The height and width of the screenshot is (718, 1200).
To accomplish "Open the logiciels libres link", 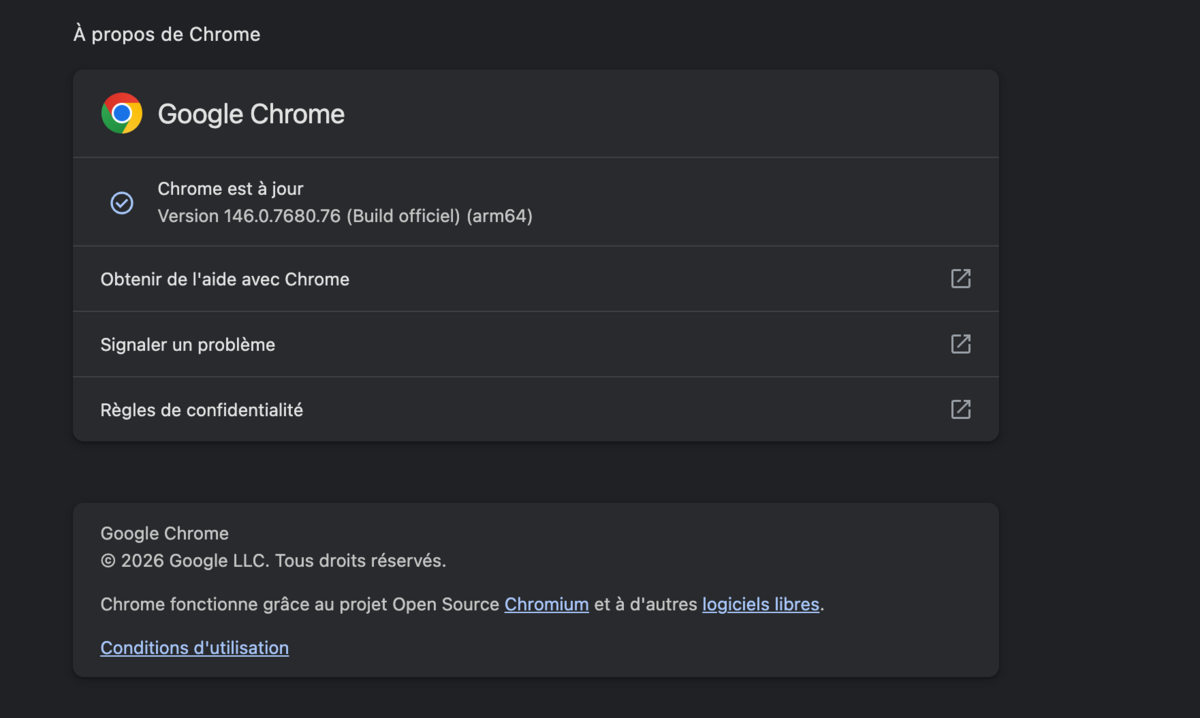I will point(760,604).
